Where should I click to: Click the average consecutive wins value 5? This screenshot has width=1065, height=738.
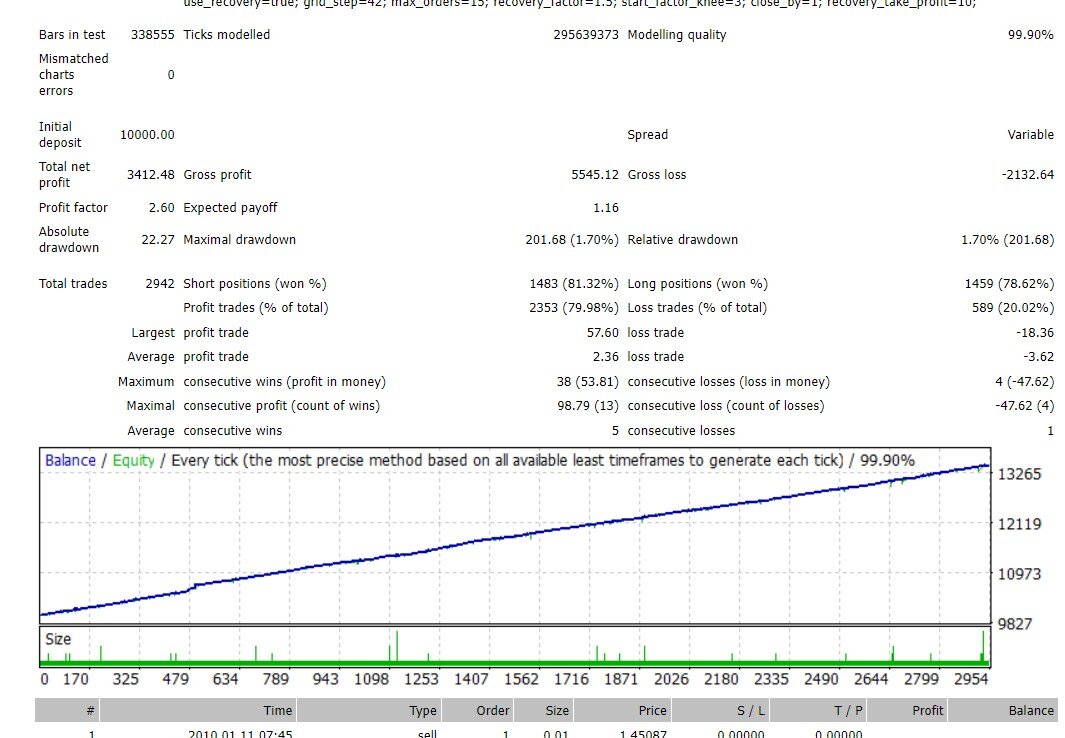coord(615,430)
